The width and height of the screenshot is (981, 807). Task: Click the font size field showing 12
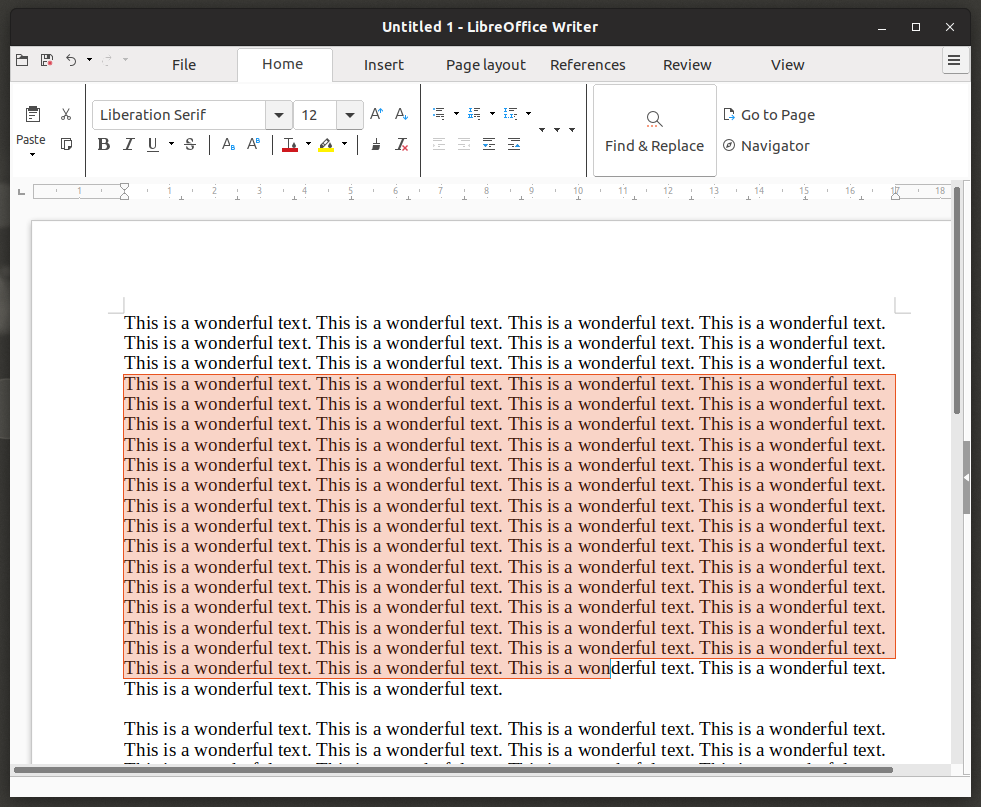315,115
